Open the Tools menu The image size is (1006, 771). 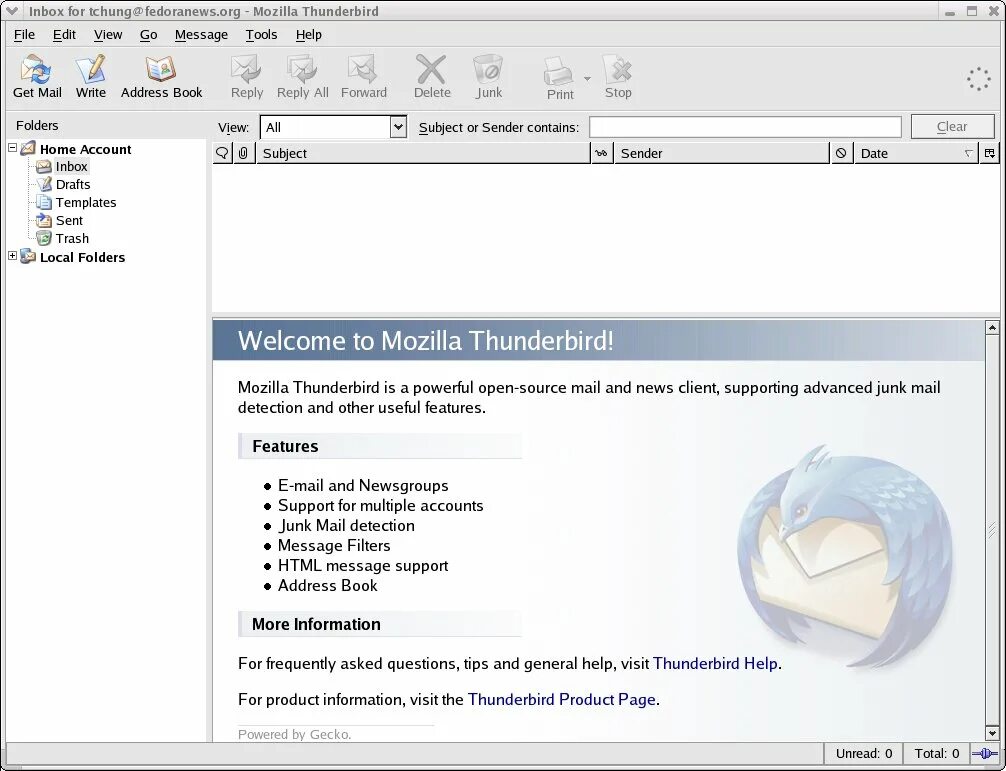pyautogui.click(x=261, y=35)
